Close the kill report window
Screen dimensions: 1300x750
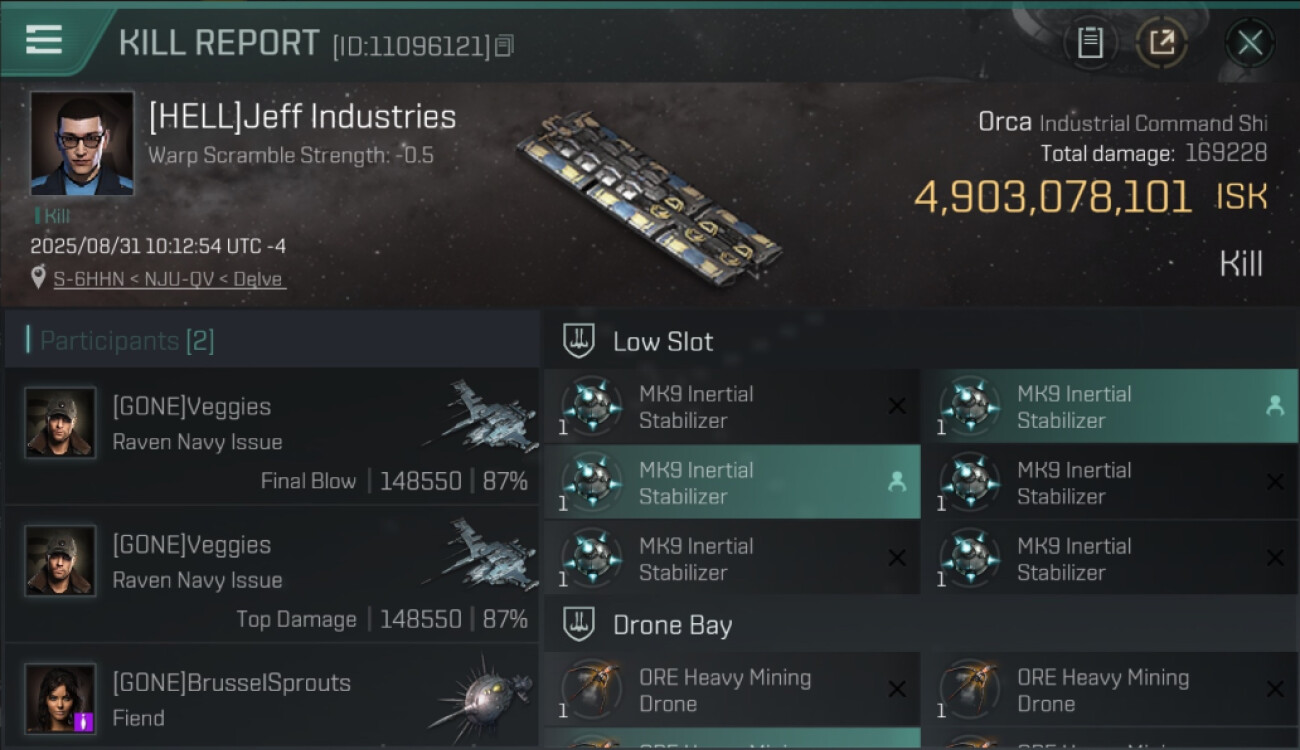(1249, 42)
